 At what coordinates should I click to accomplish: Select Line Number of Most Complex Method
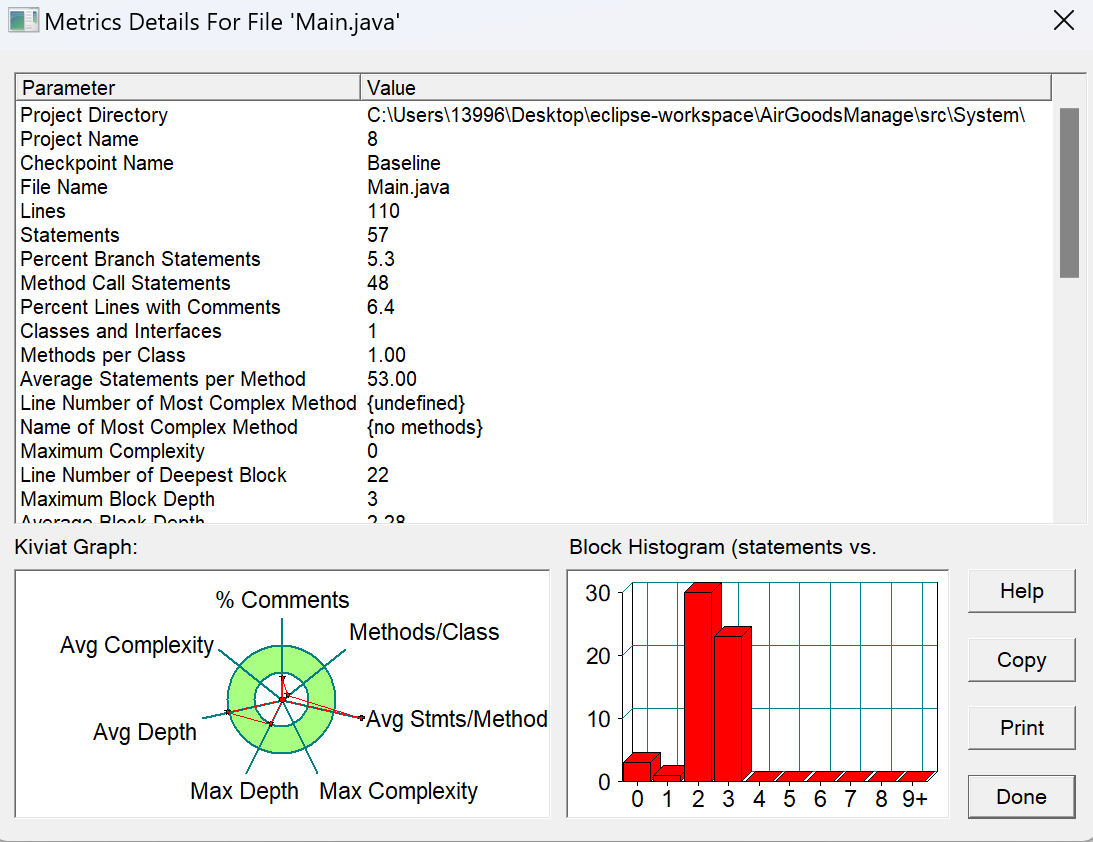(533, 404)
